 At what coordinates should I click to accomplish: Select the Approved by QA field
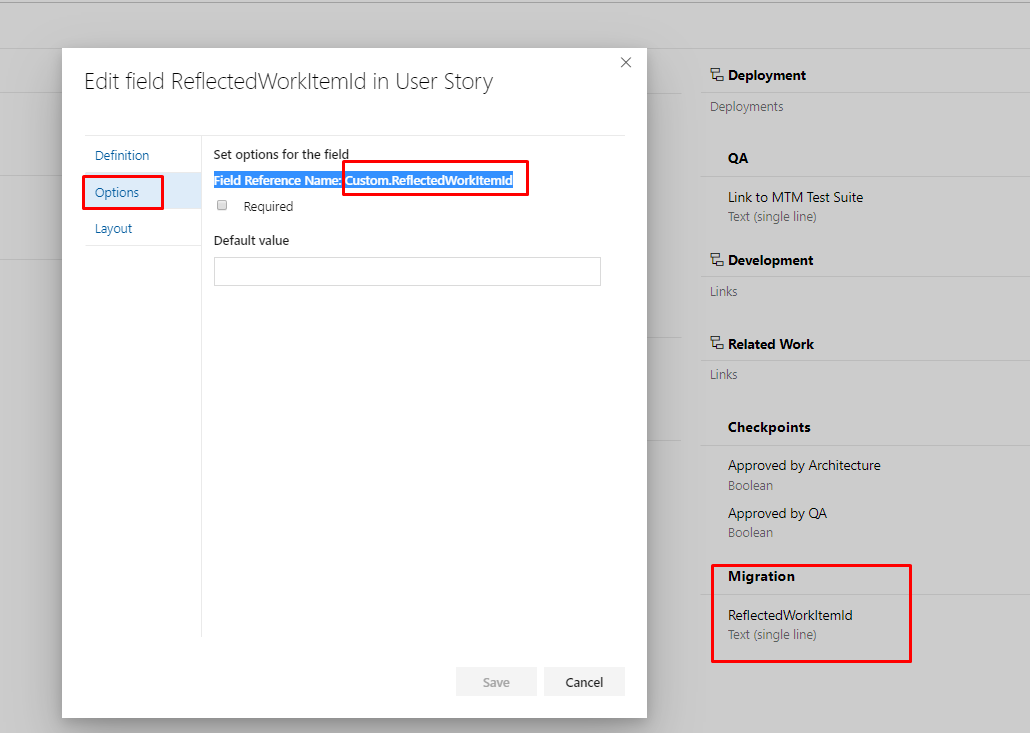pos(778,512)
